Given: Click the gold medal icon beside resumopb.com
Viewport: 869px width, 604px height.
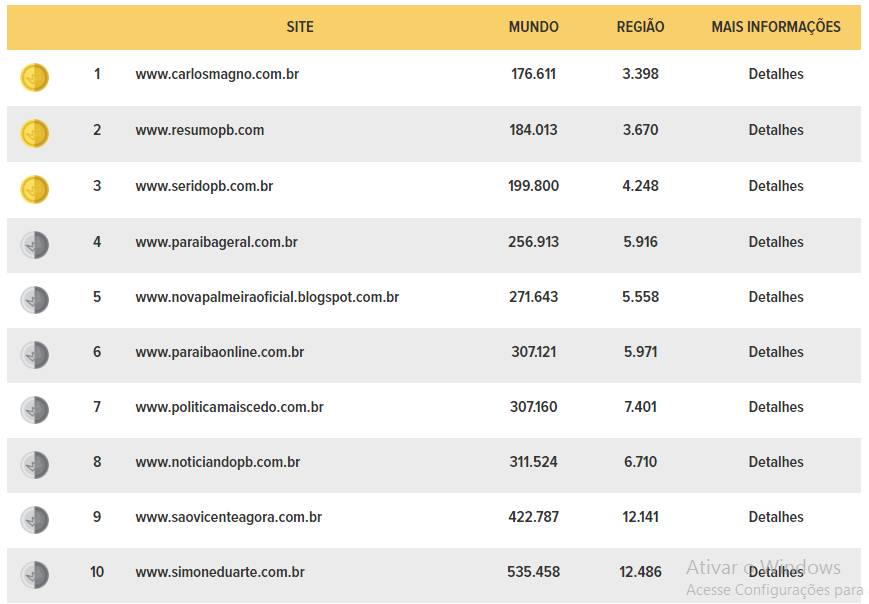Looking at the screenshot, I should pyautogui.click(x=34, y=133).
